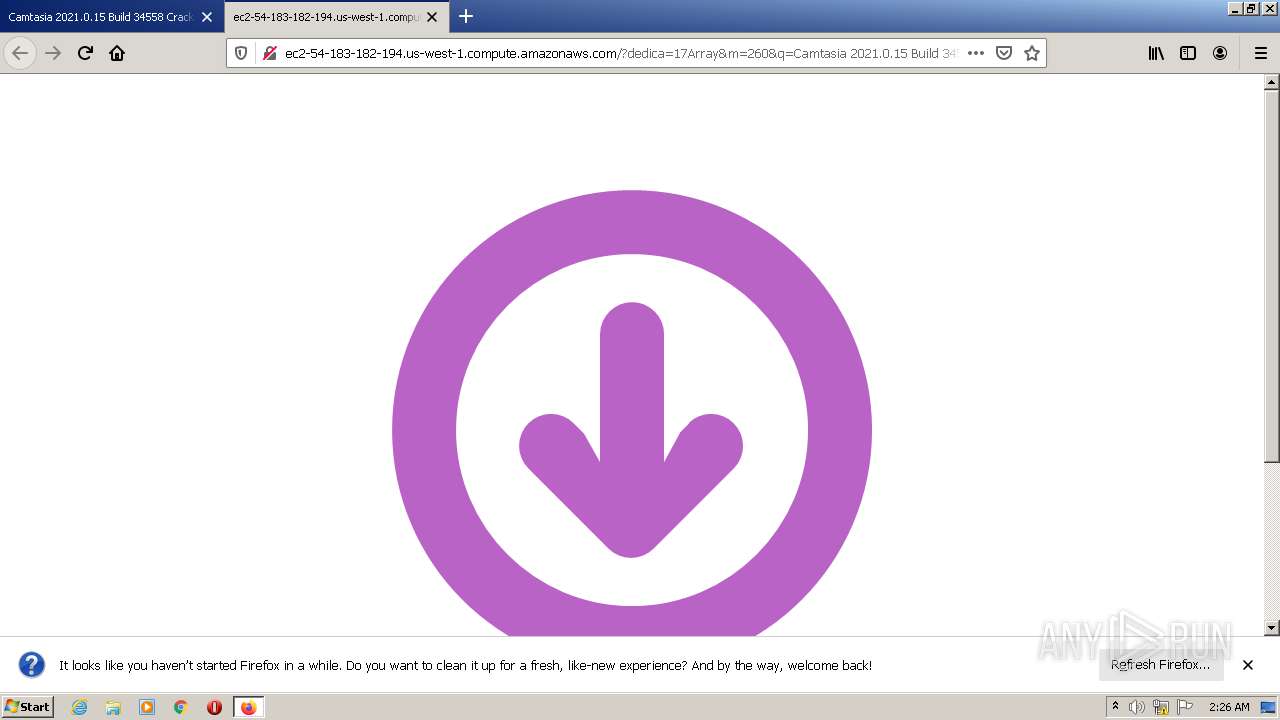Close the Camtasia 2021.0.15 tab
Image resolution: width=1280 pixels, height=720 pixels.
(x=207, y=17)
